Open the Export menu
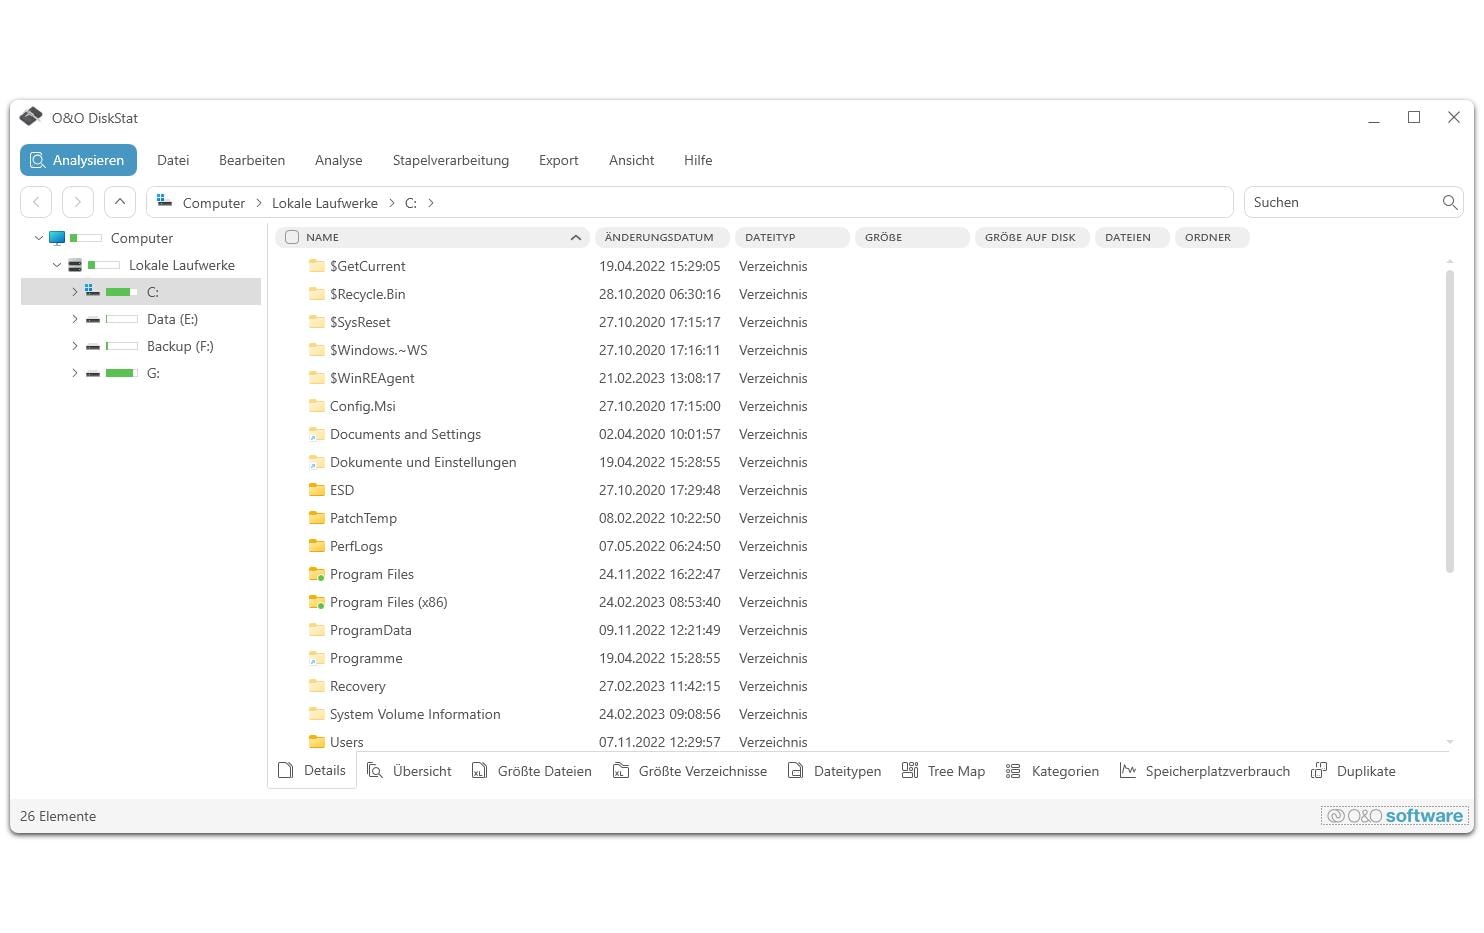 [558, 160]
